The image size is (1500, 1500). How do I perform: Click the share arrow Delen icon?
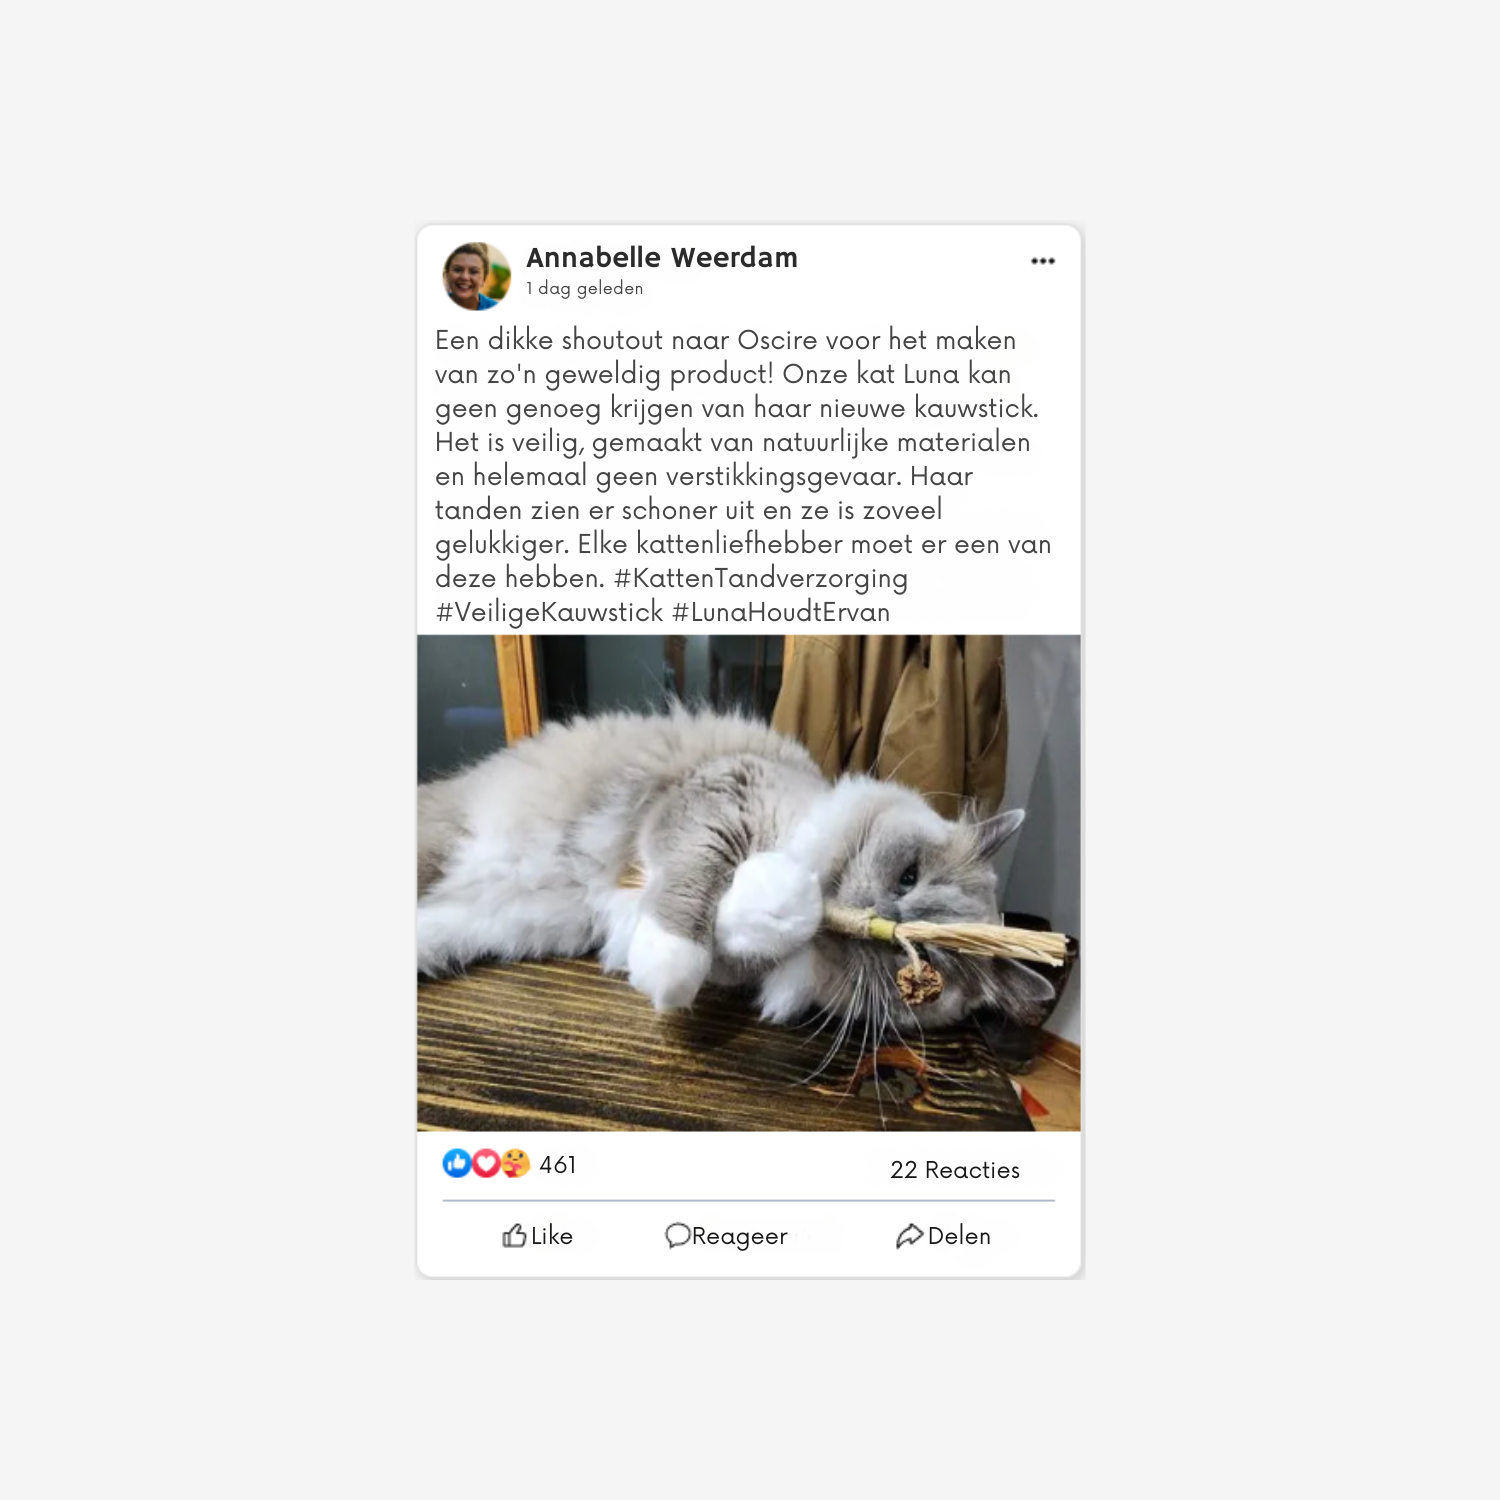909,1236
